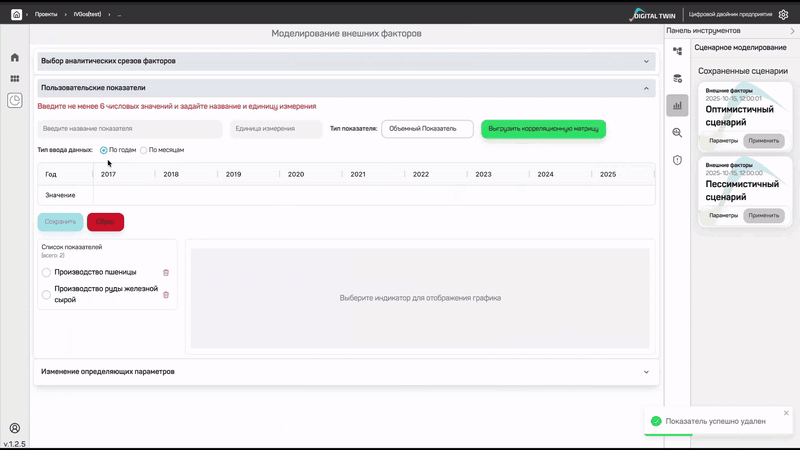Screen dimensions: 800x450
Task: Click the magnifier zoom tool icon
Action: point(677,132)
